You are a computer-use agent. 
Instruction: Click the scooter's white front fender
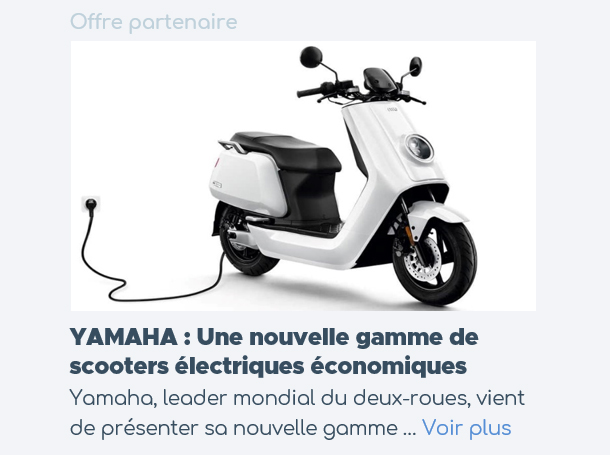[x=438, y=212]
